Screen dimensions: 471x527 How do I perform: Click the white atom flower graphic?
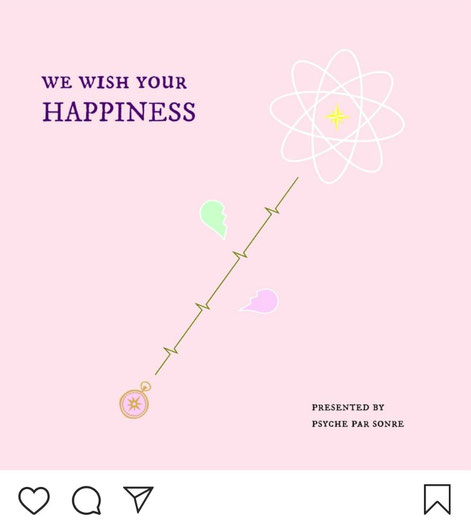[x=337, y=116]
